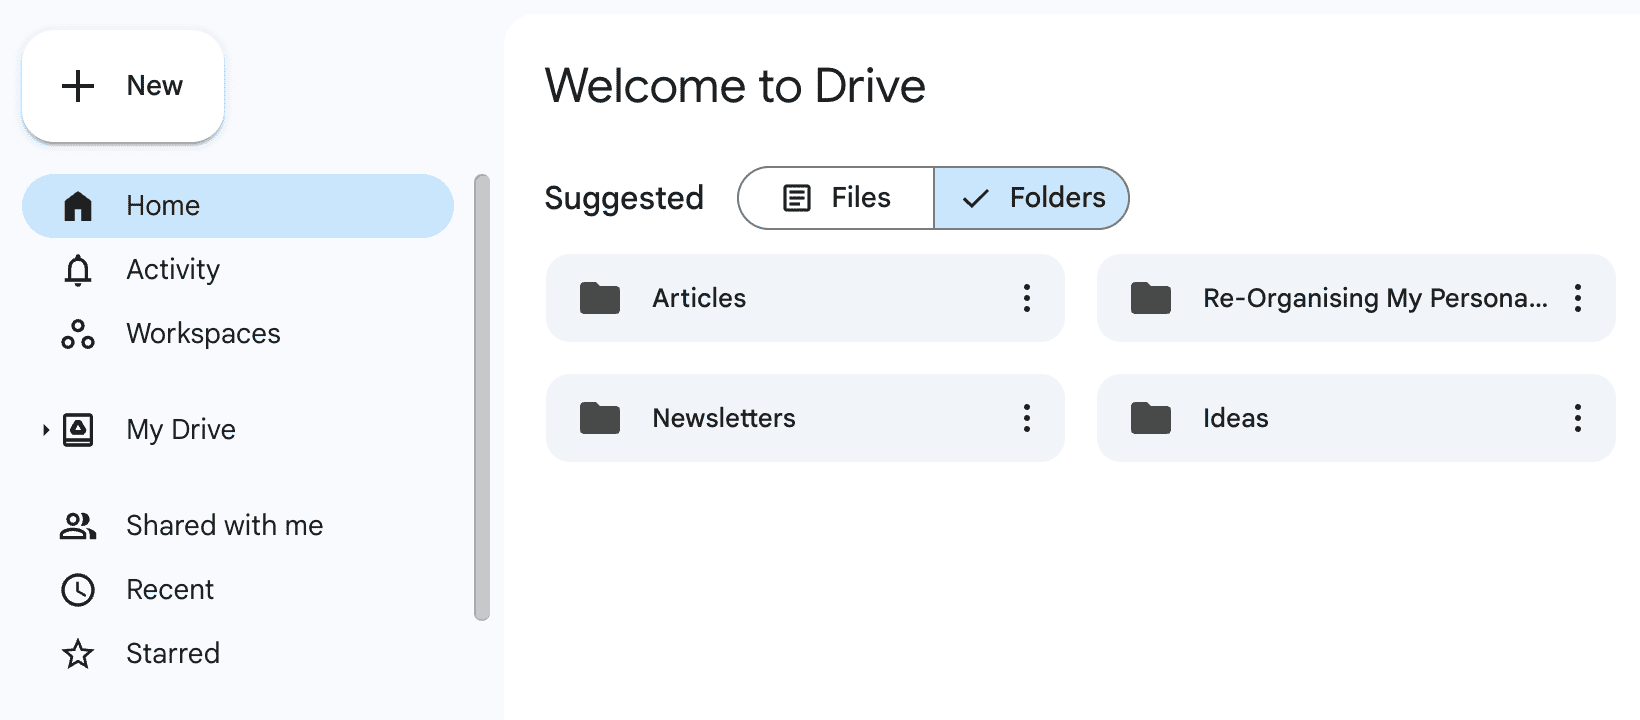Expand the My Drive tree arrow

coord(45,430)
